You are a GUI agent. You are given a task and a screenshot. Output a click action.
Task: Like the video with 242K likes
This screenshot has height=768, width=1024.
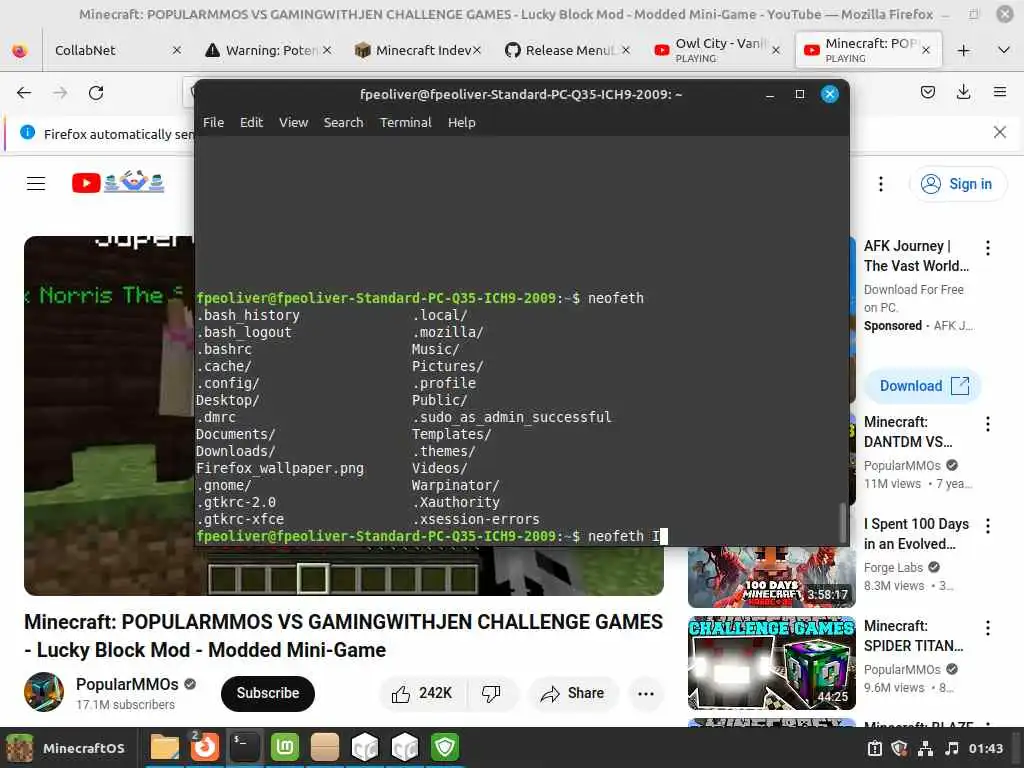coord(422,694)
